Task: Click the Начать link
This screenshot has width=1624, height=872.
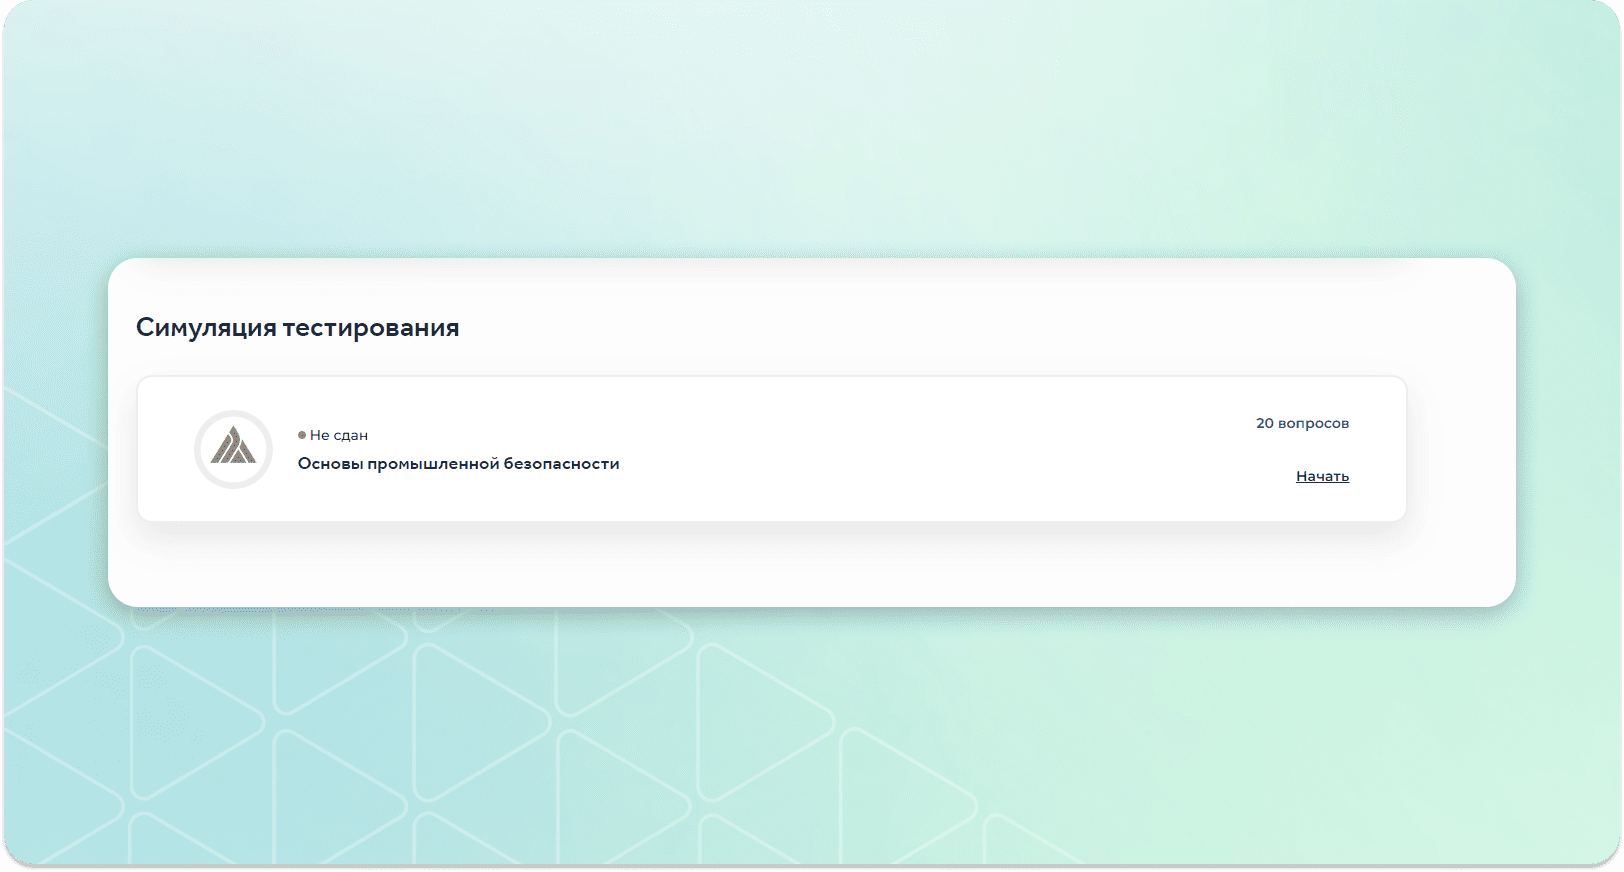Action: (1322, 476)
